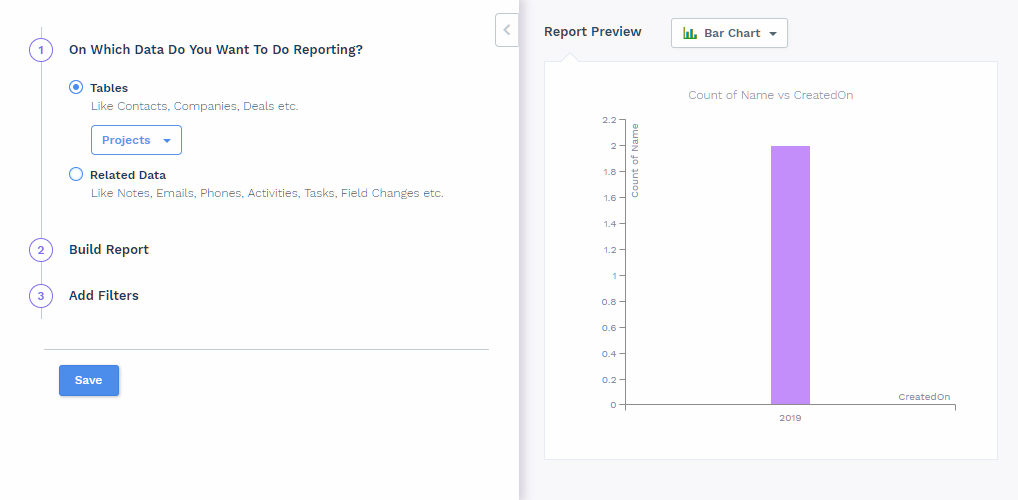Click the caret arrow beside Bar Chart
The width and height of the screenshot is (1018, 500).
pos(773,34)
